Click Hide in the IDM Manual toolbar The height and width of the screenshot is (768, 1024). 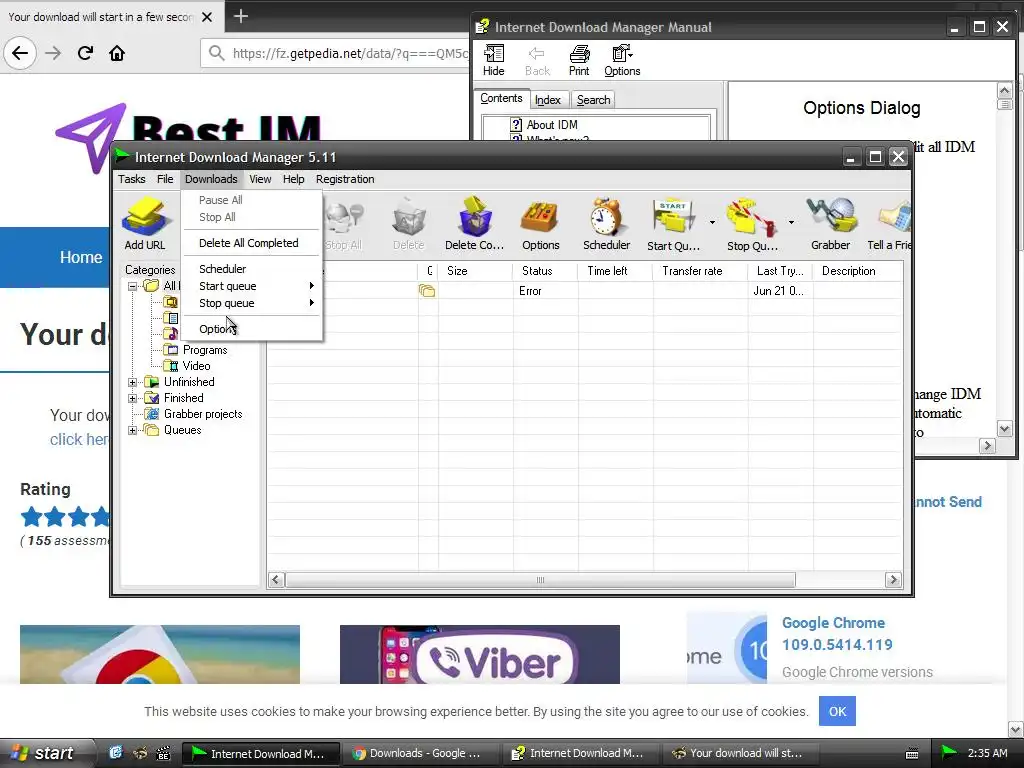point(494,60)
